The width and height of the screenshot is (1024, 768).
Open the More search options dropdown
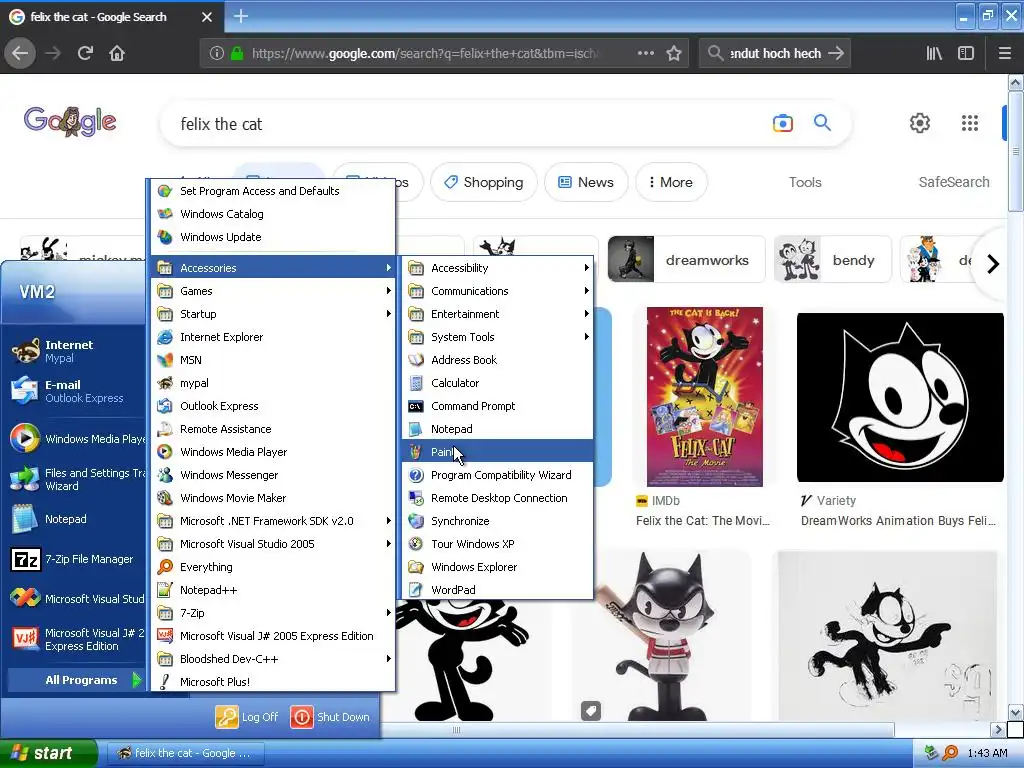pos(671,182)
